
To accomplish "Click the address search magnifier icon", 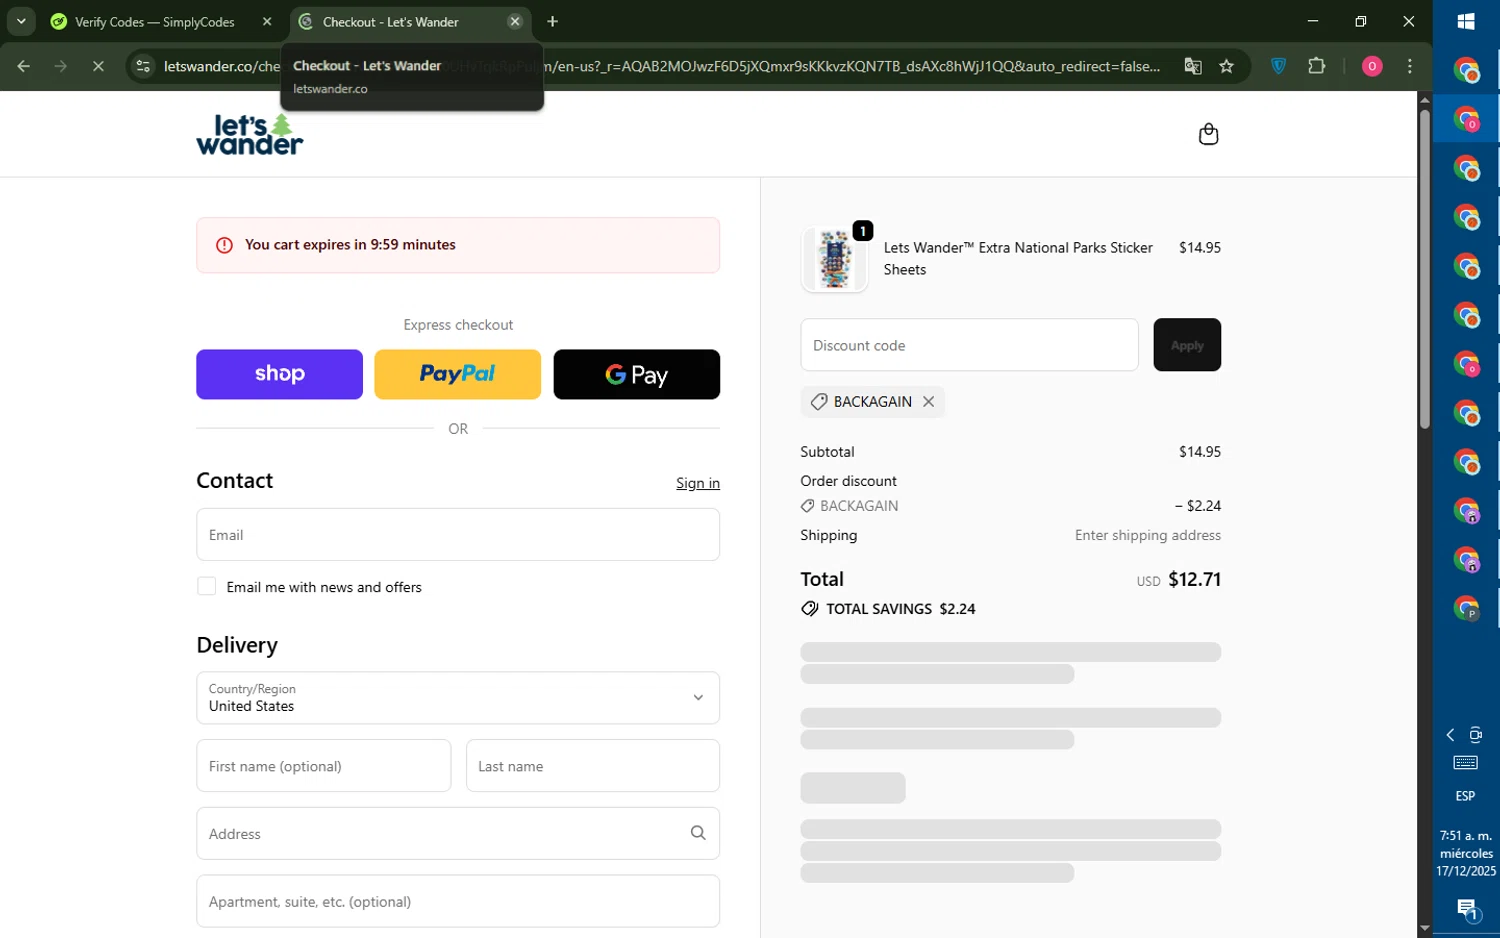I will pos(698,833).
